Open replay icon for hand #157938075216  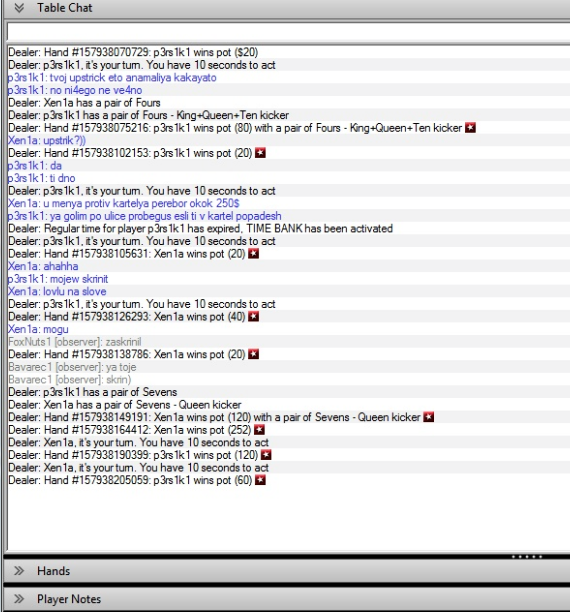click(x=470, y=128)
